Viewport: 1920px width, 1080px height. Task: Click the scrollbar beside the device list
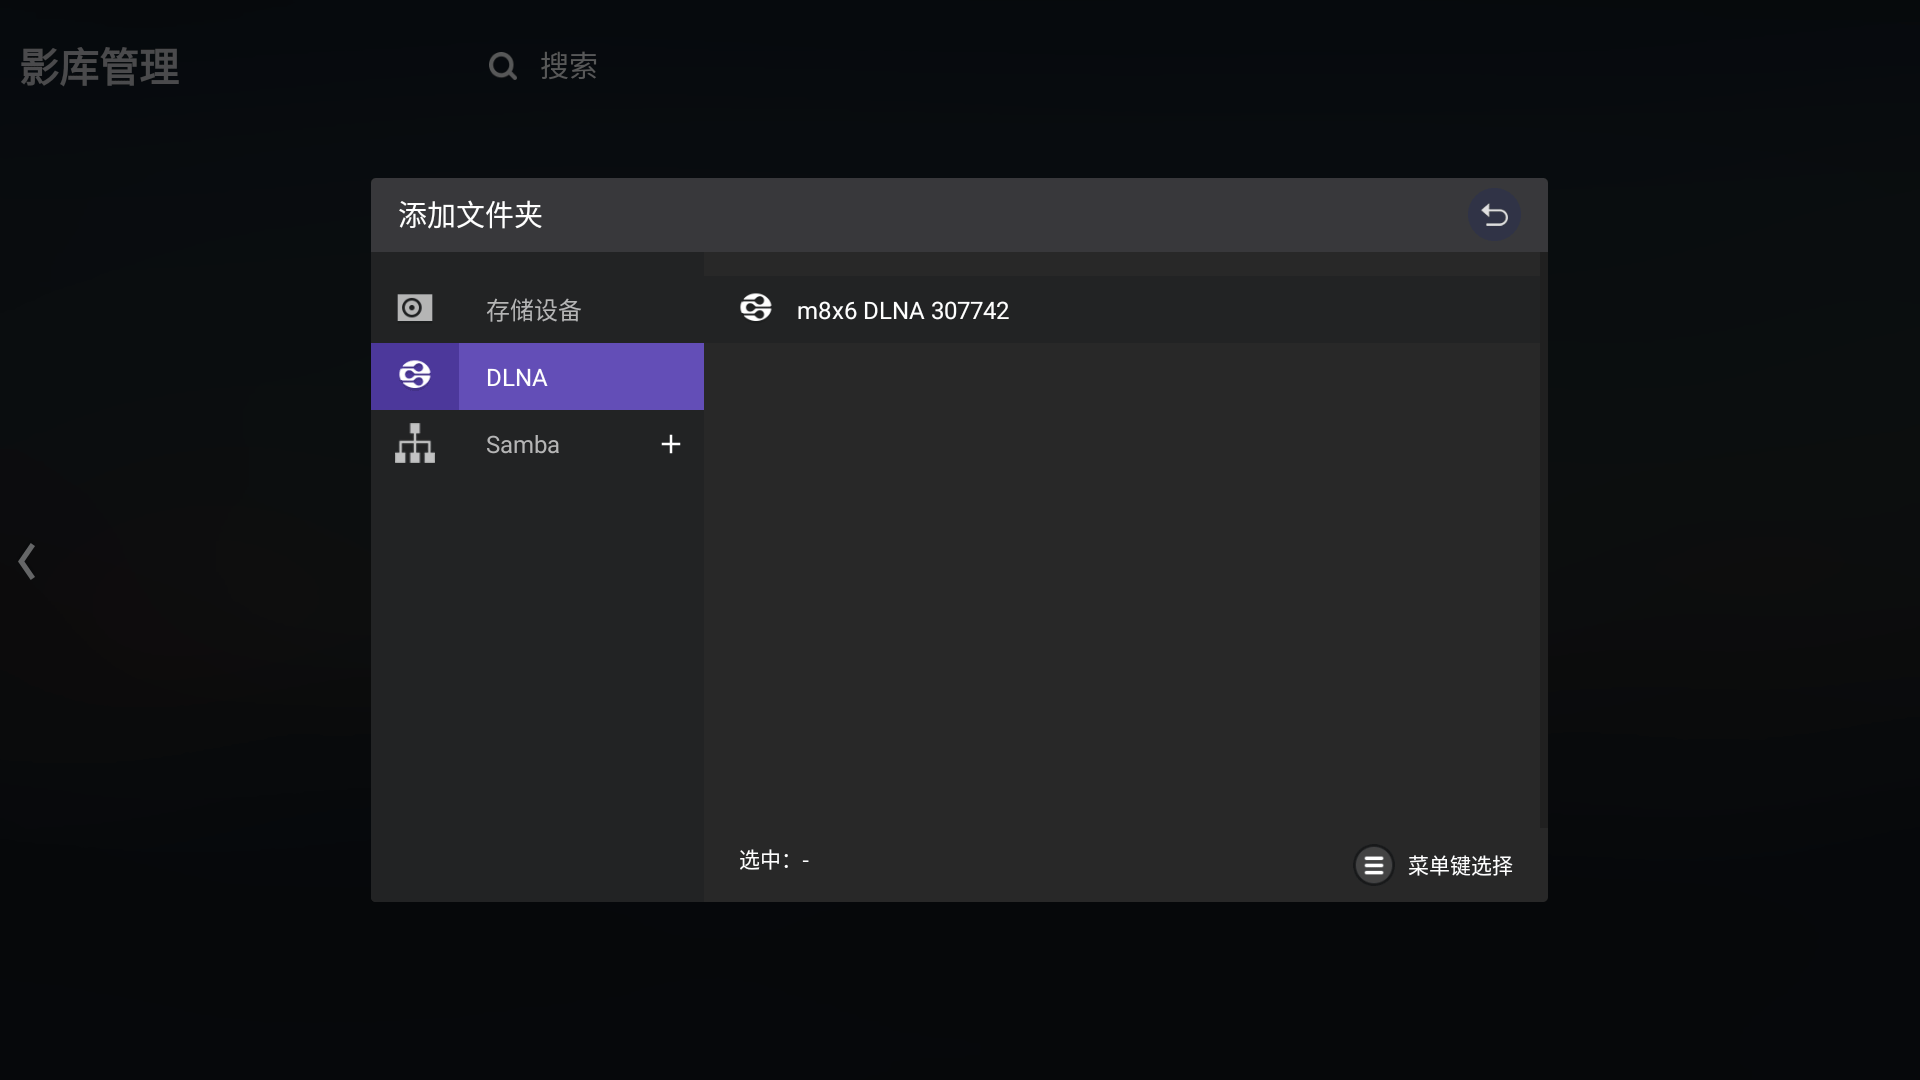coord(1543,540)
